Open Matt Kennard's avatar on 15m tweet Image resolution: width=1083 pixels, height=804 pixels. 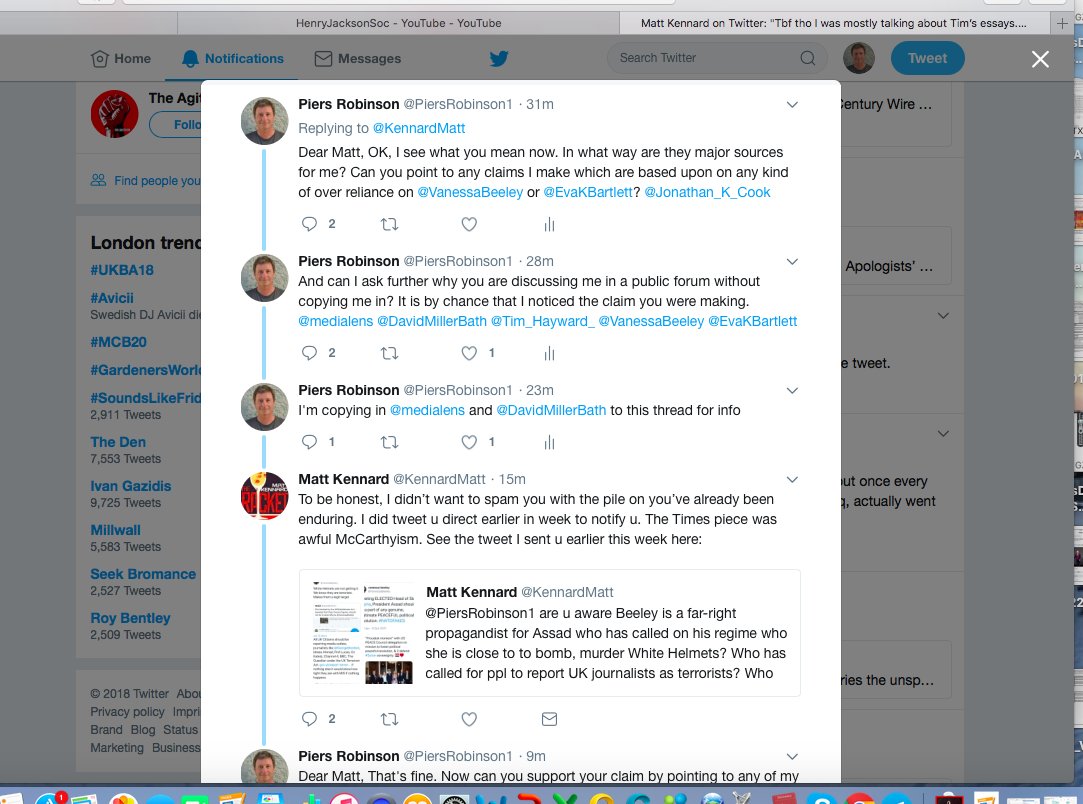click(x=265, y=496)
